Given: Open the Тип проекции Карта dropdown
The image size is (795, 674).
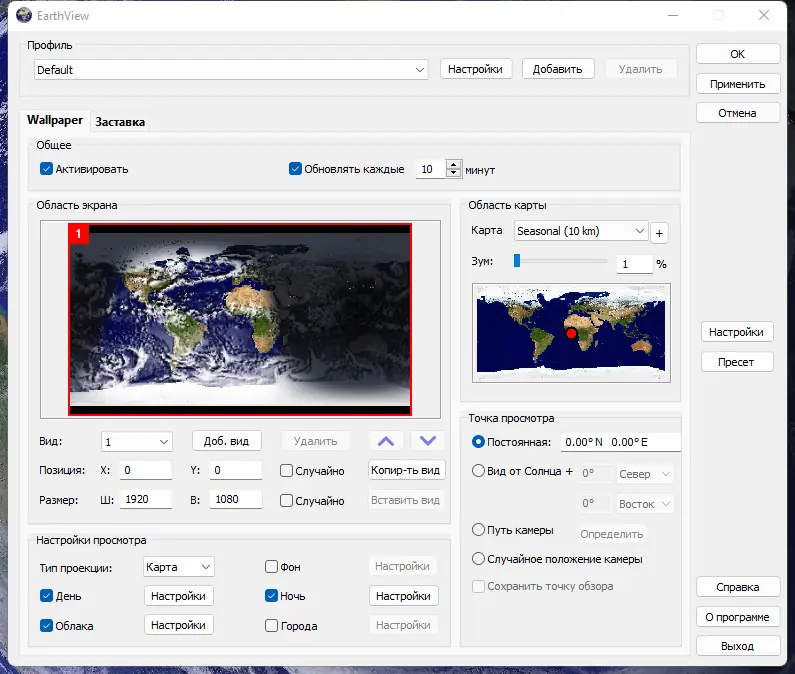Looking at the screenshot, I should 178,566.
